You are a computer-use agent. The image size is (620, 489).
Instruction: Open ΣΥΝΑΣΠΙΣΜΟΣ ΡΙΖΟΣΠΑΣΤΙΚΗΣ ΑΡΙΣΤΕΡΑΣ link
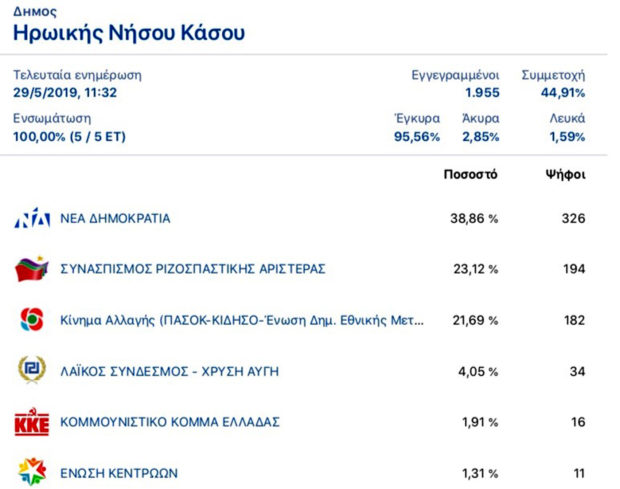pyautogui.click(x=193, y=269)
